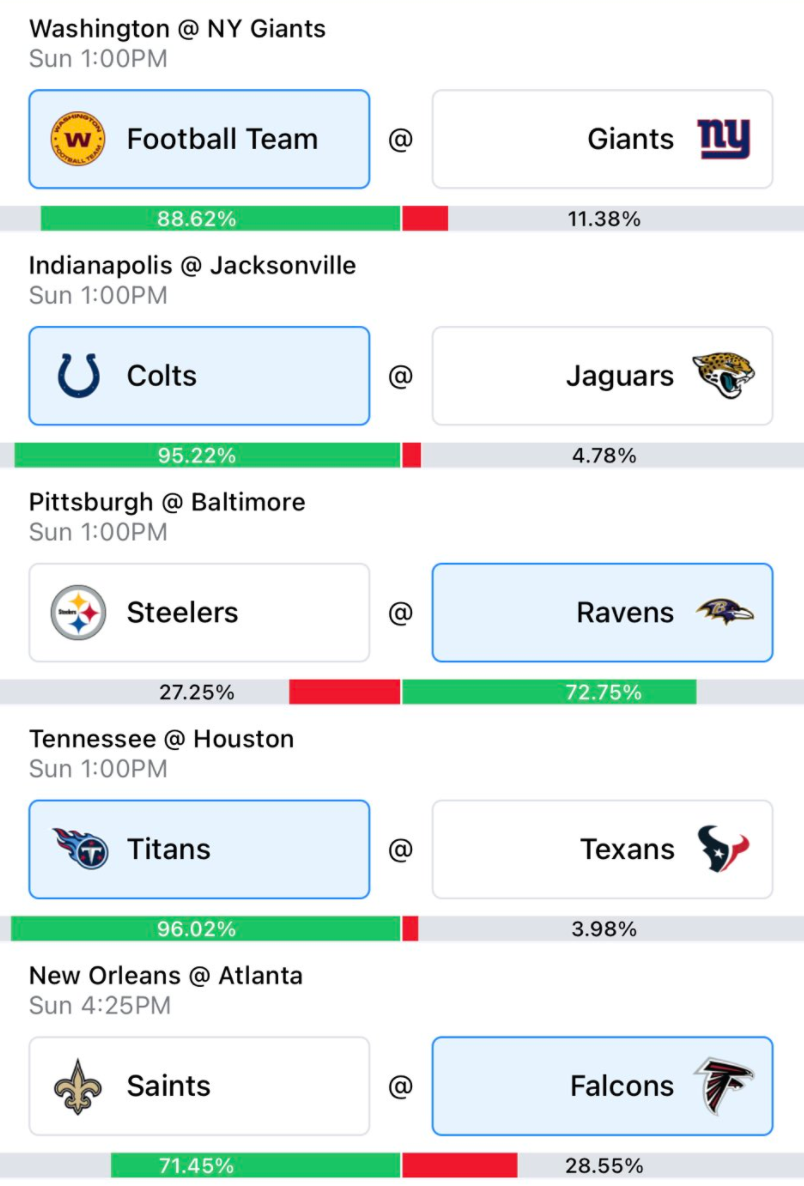
Task: Click the Steelers logo
Action: (78, 613)
